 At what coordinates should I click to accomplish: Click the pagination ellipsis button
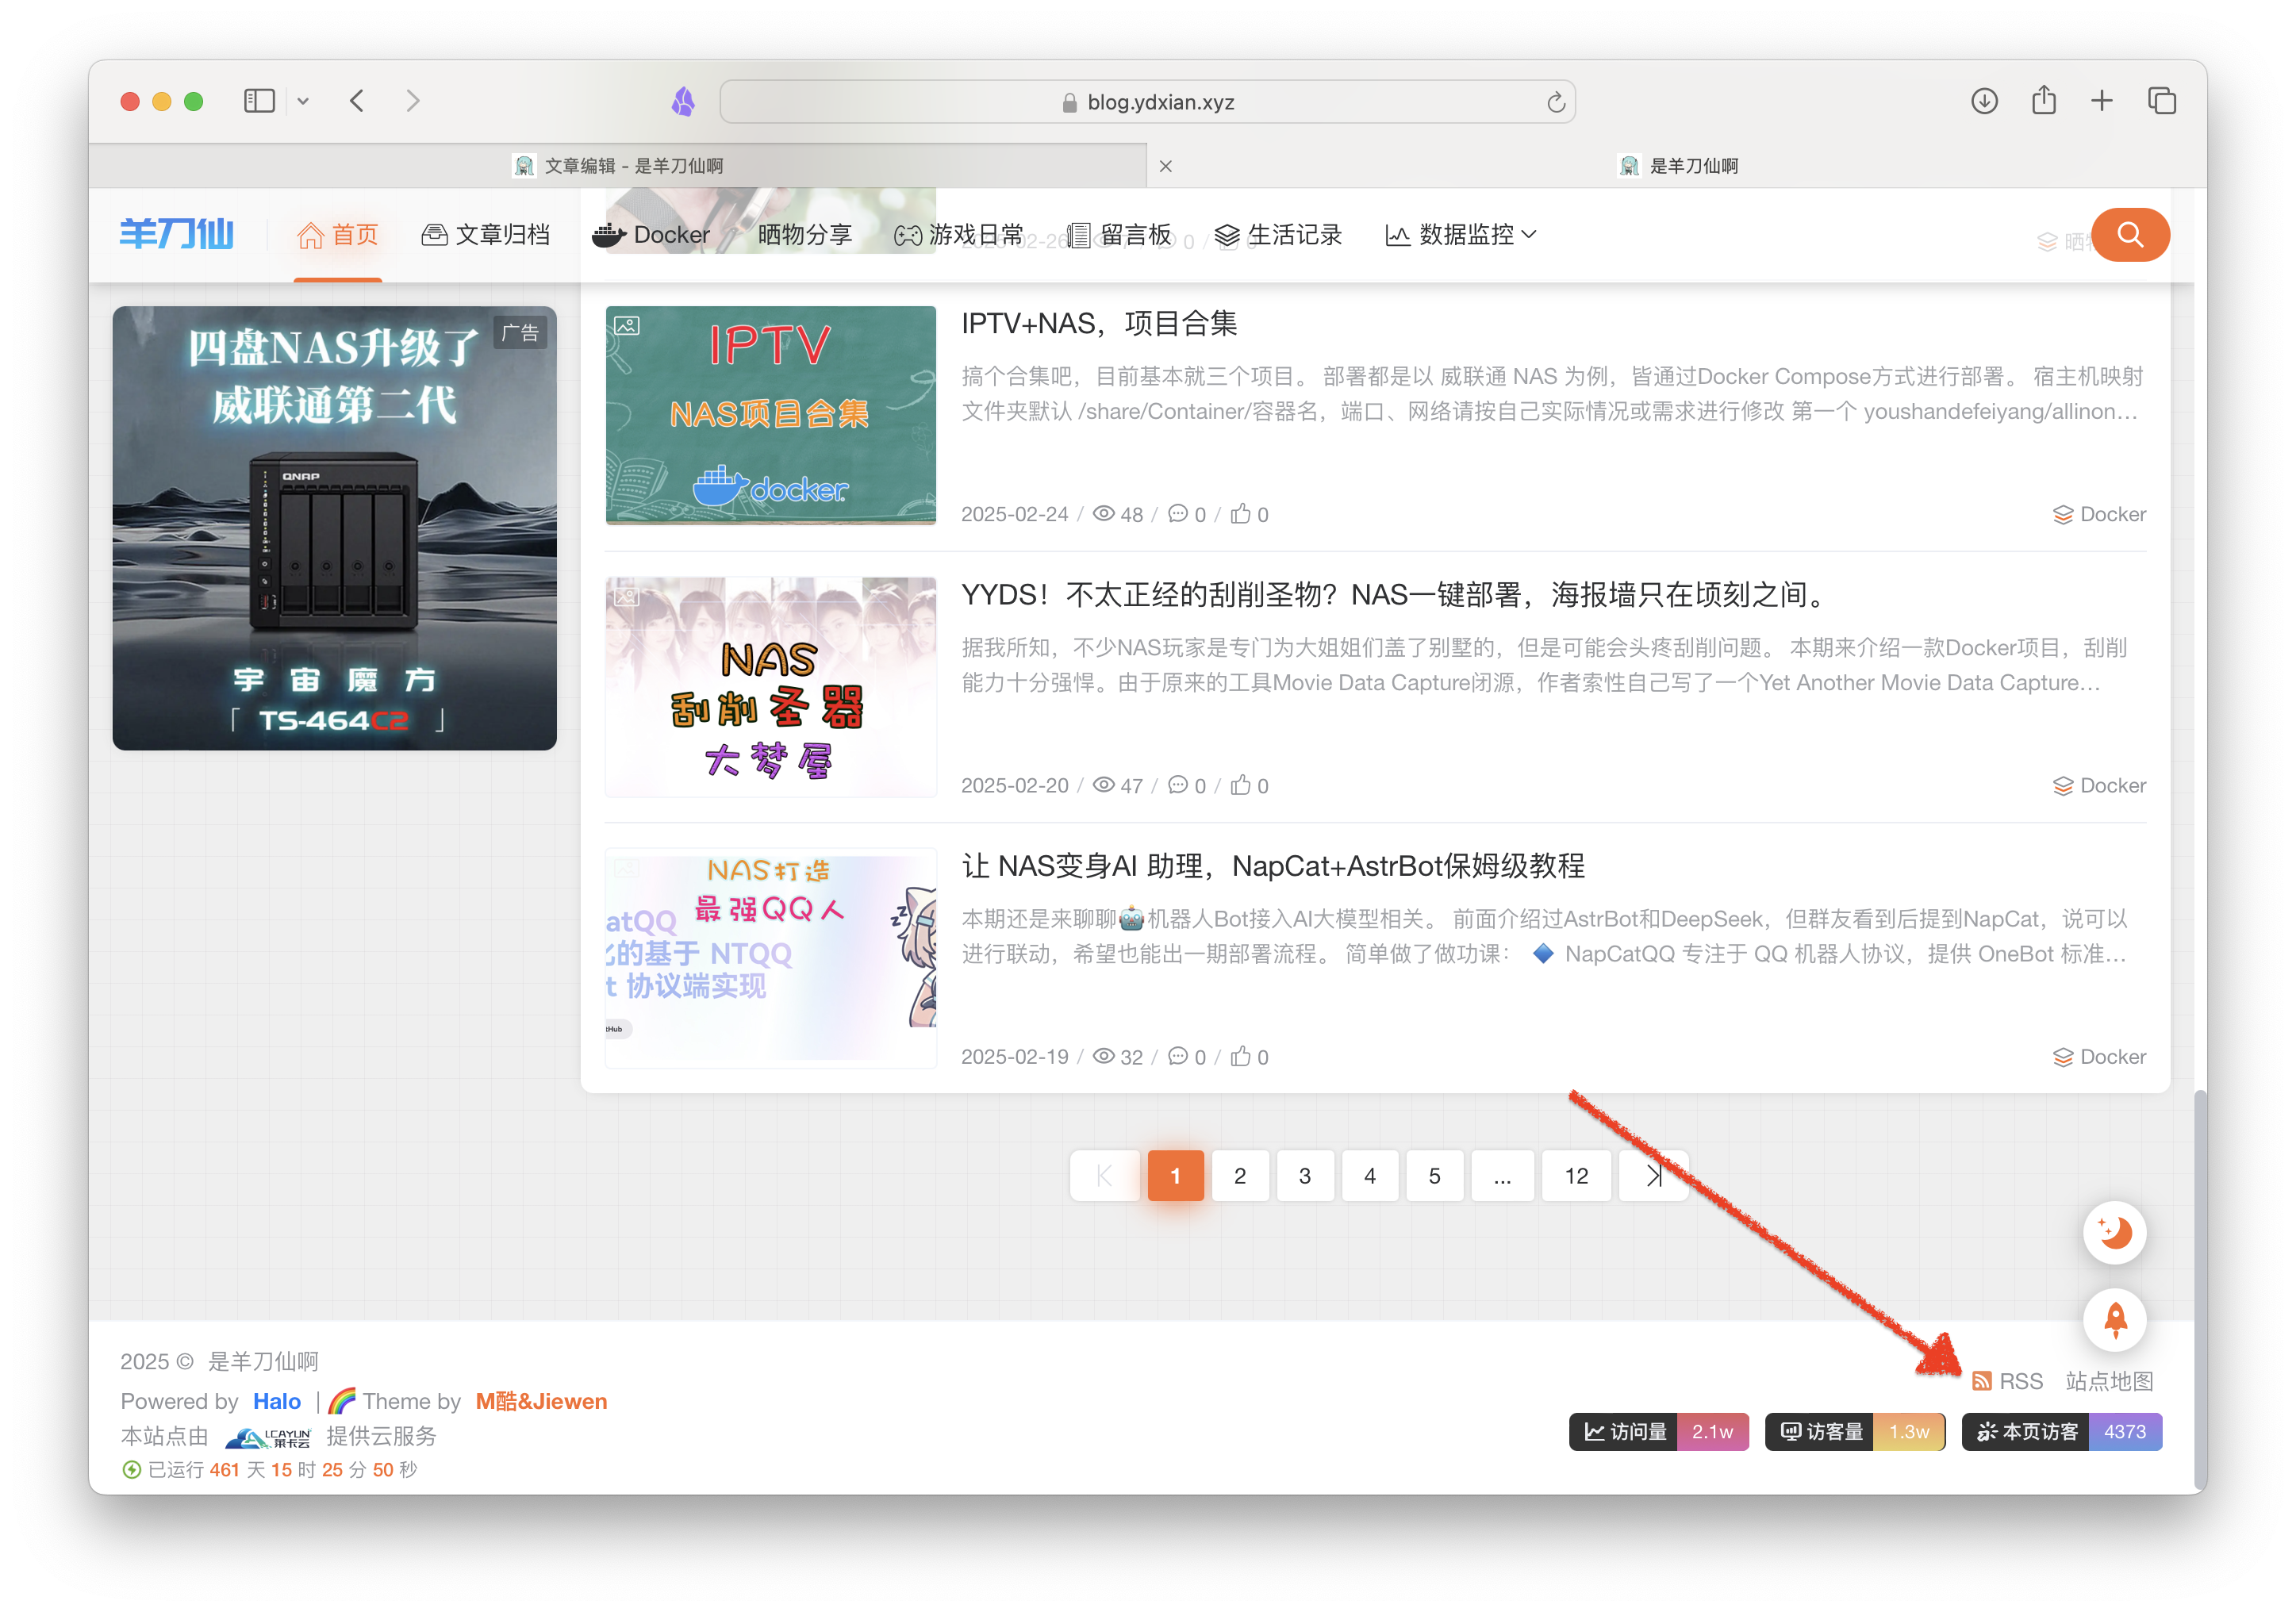pos(1502,1176)
